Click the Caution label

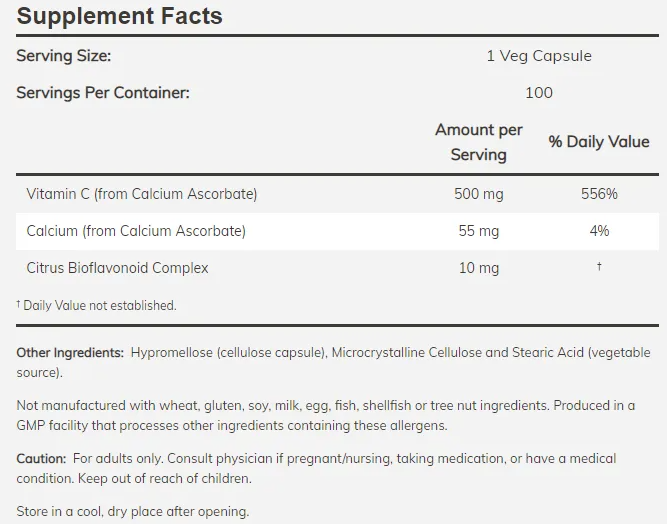(x=41, y=458)
